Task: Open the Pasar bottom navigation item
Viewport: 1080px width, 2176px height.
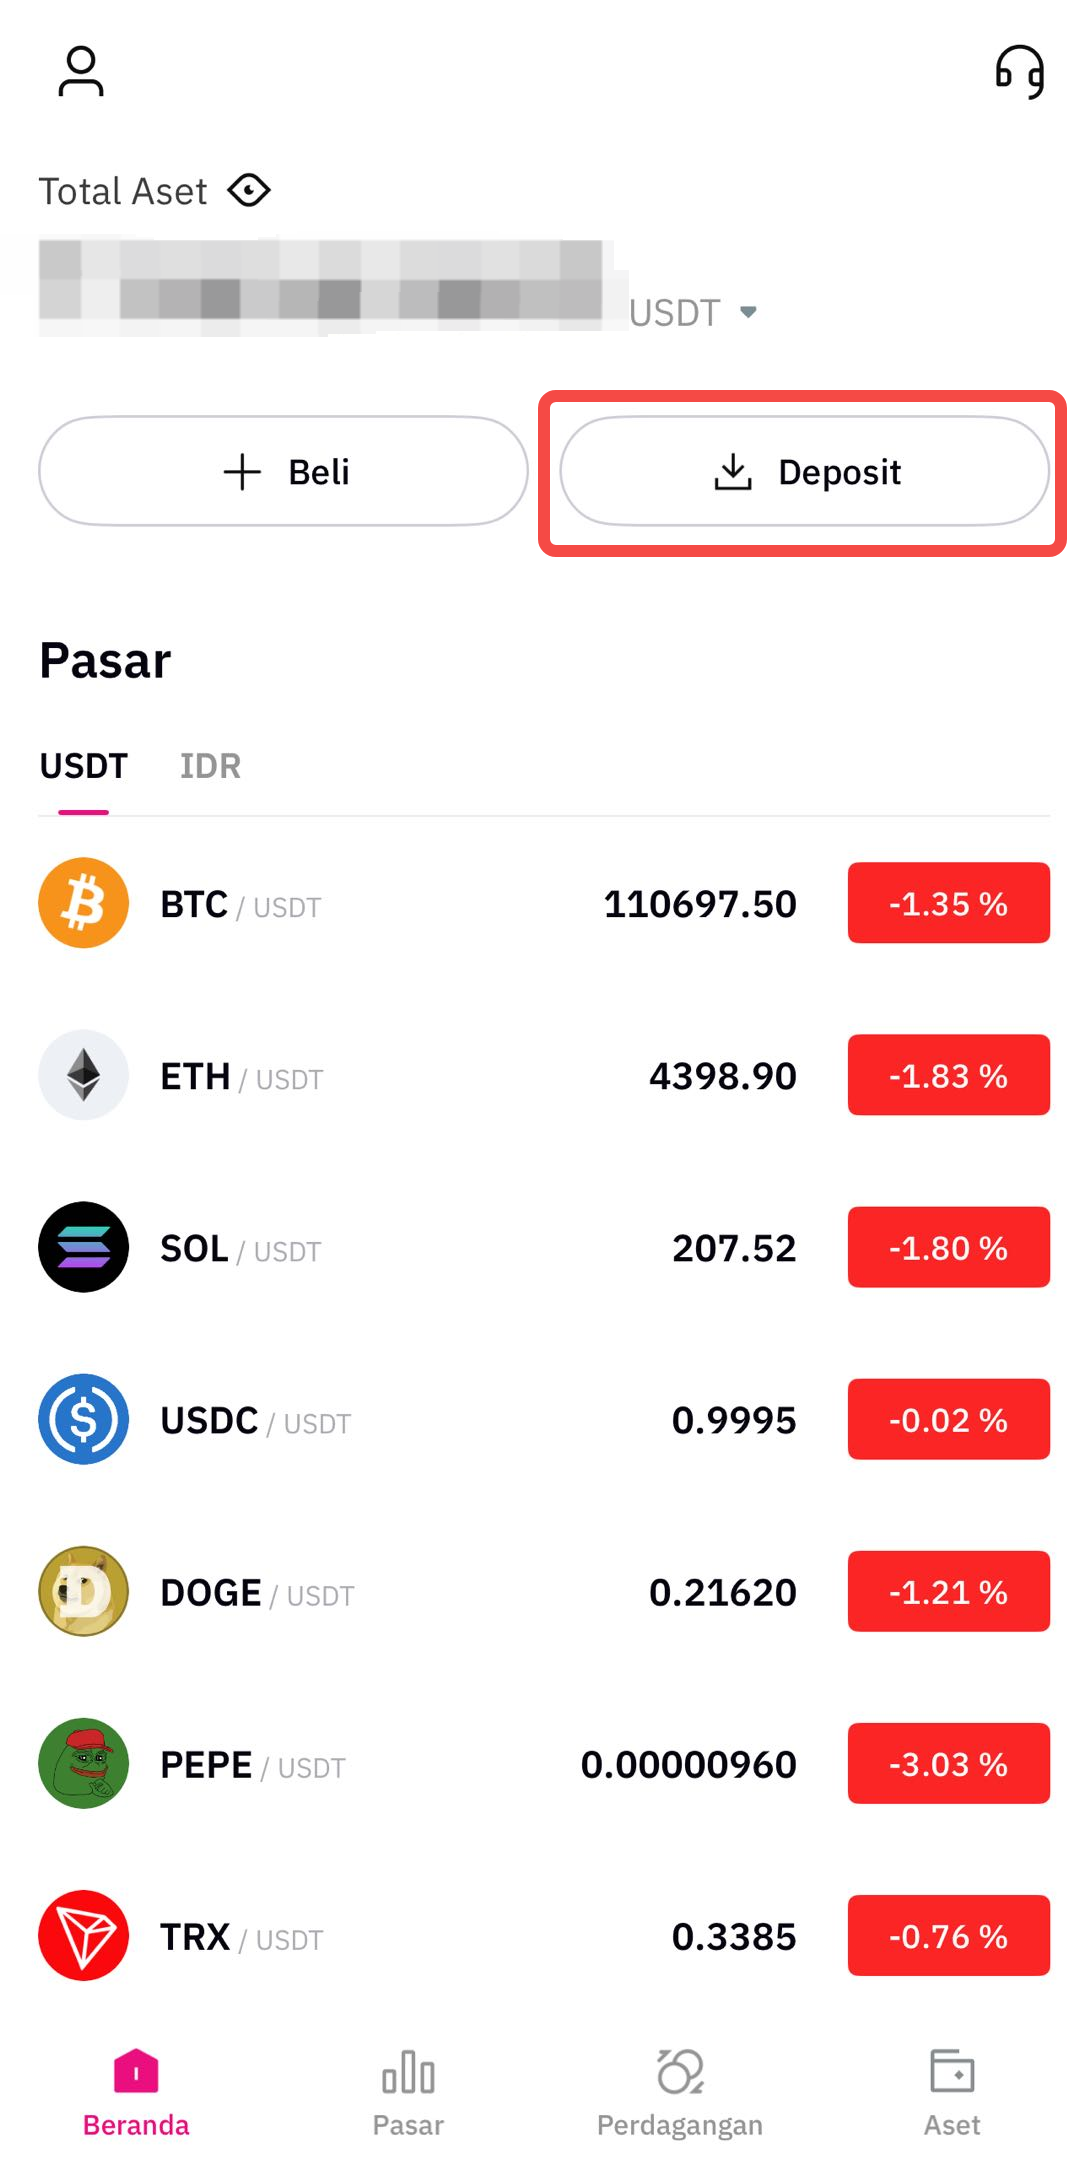Action: click(408, 2090)
